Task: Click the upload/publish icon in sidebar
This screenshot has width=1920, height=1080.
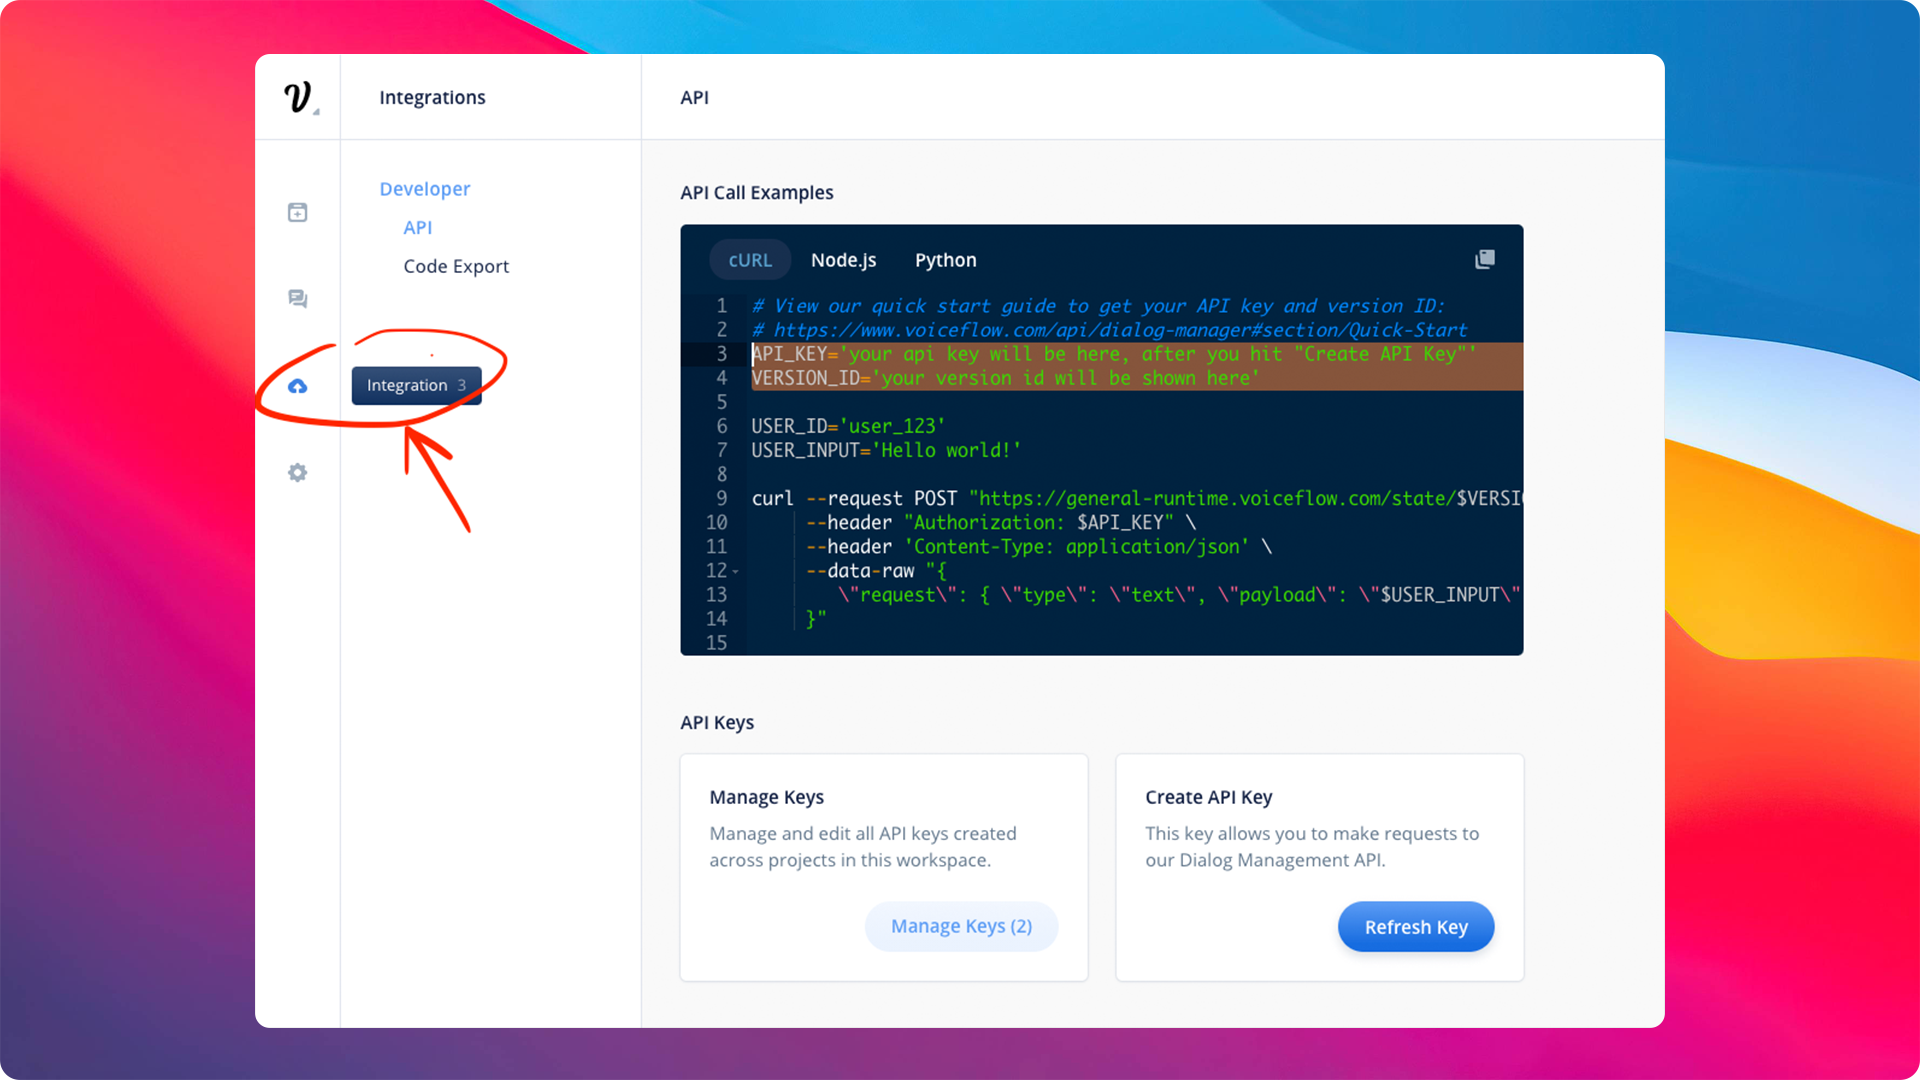Action: coord(297,384)
